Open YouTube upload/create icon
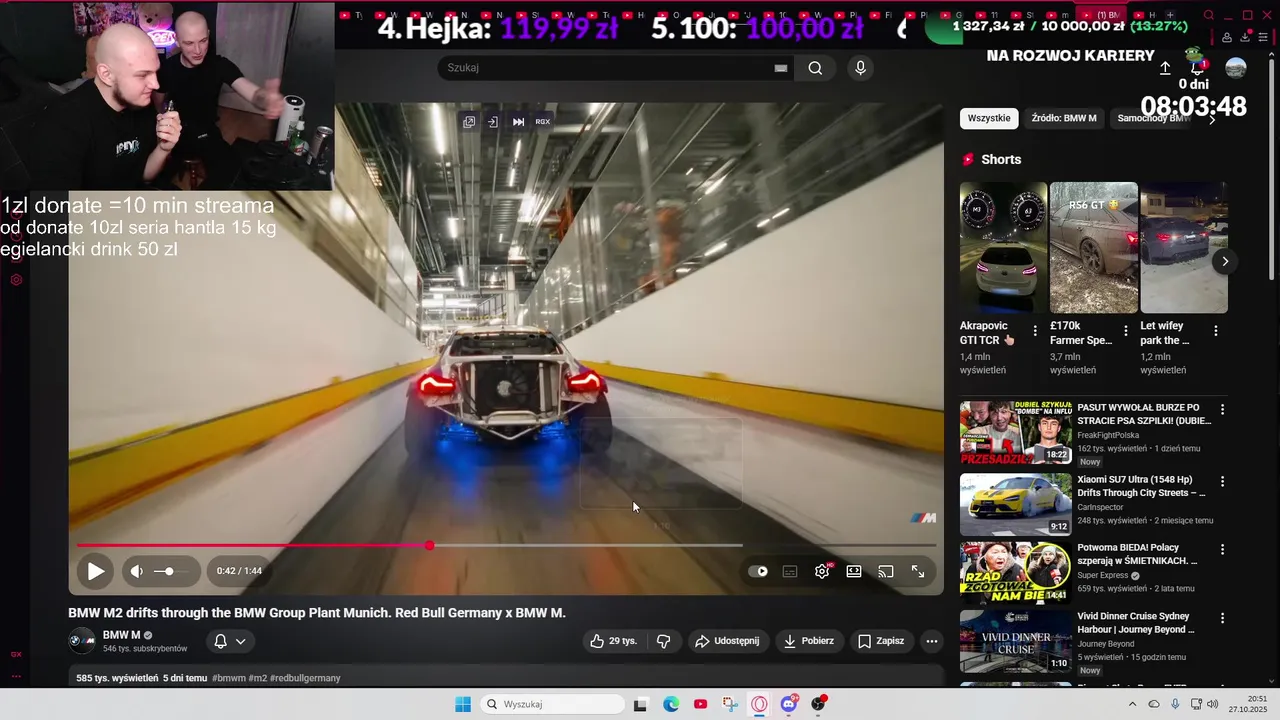Image resolution: width=1280 pixels, height=720 pixels. [x=1165, y=68]
